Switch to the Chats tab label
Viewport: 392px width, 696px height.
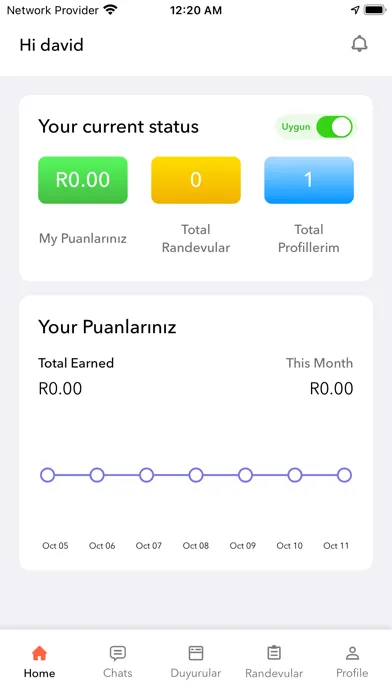(118, 673)
